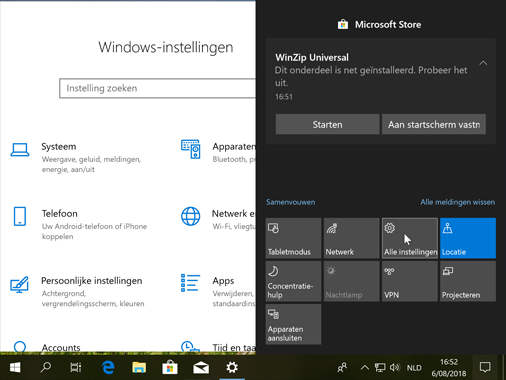
Task: Click the Starten button for WinZip
Action: click(x=327, y=124)
